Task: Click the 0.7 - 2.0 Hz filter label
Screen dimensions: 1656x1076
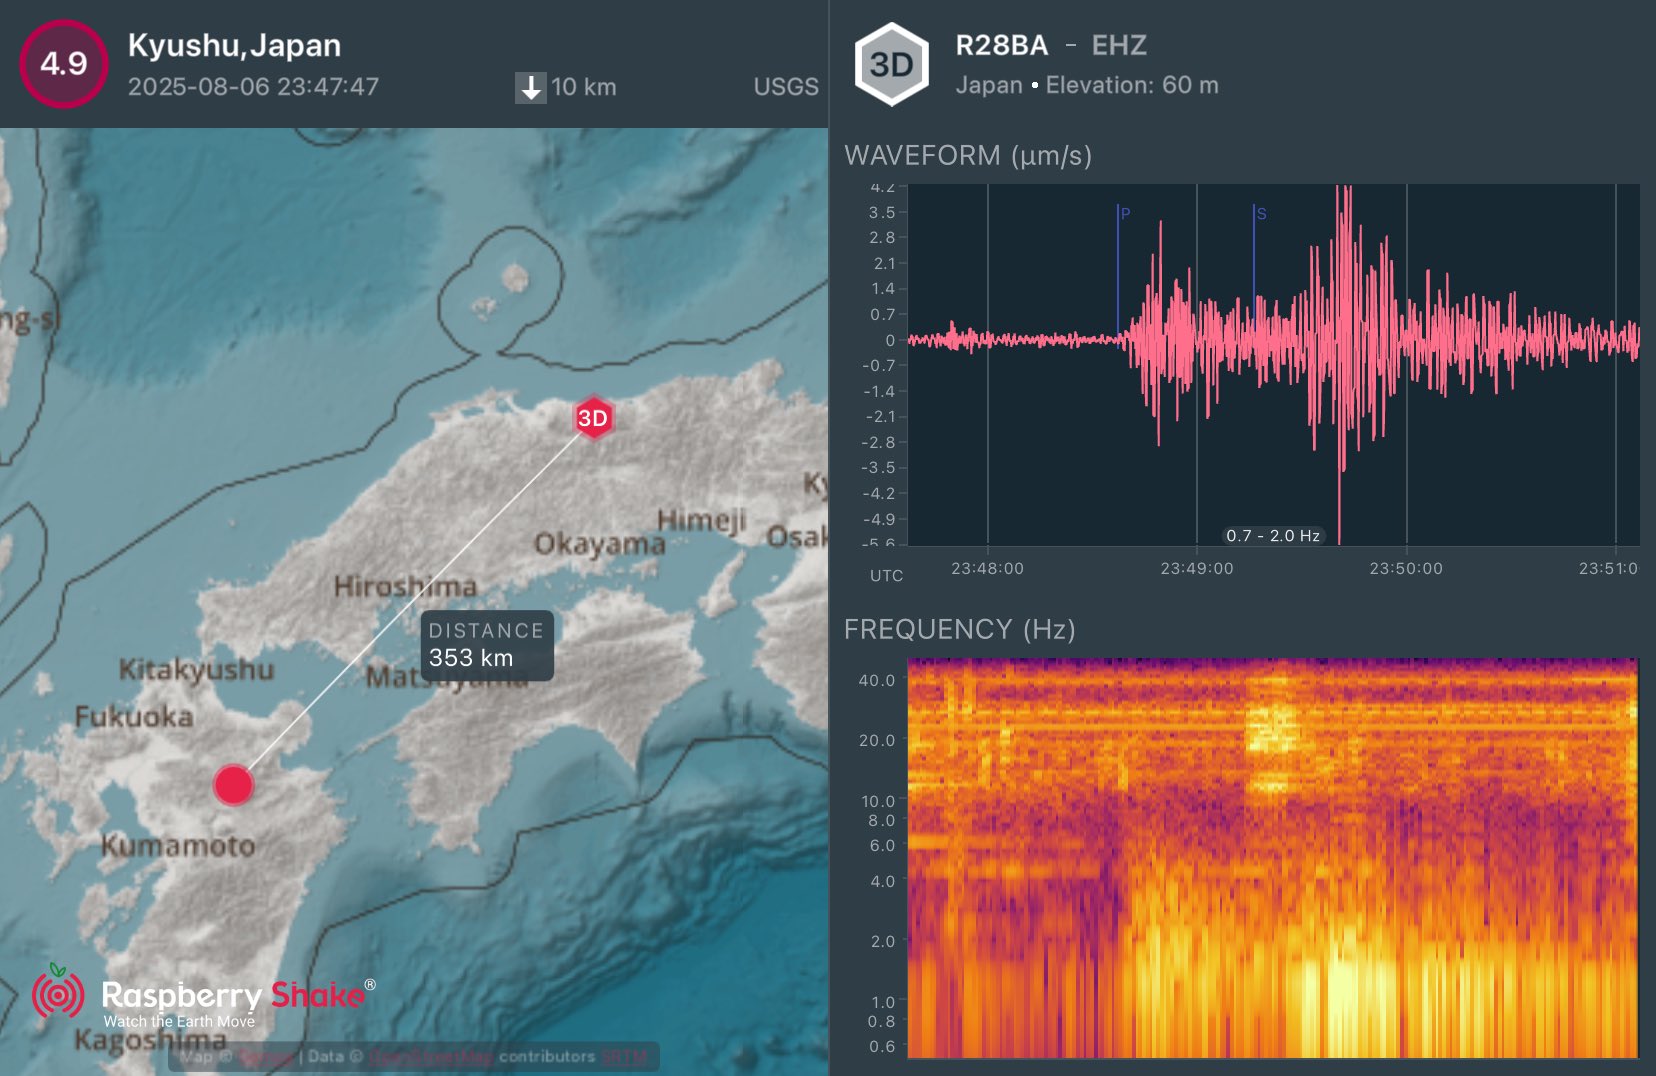Action: (x=1273, y=536)
